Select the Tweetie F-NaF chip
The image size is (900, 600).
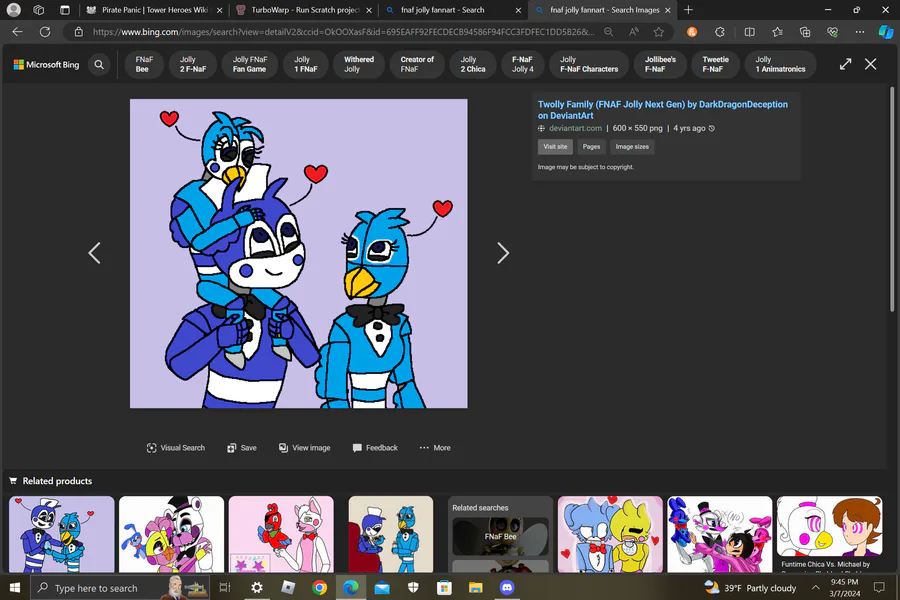pos(715,64)
